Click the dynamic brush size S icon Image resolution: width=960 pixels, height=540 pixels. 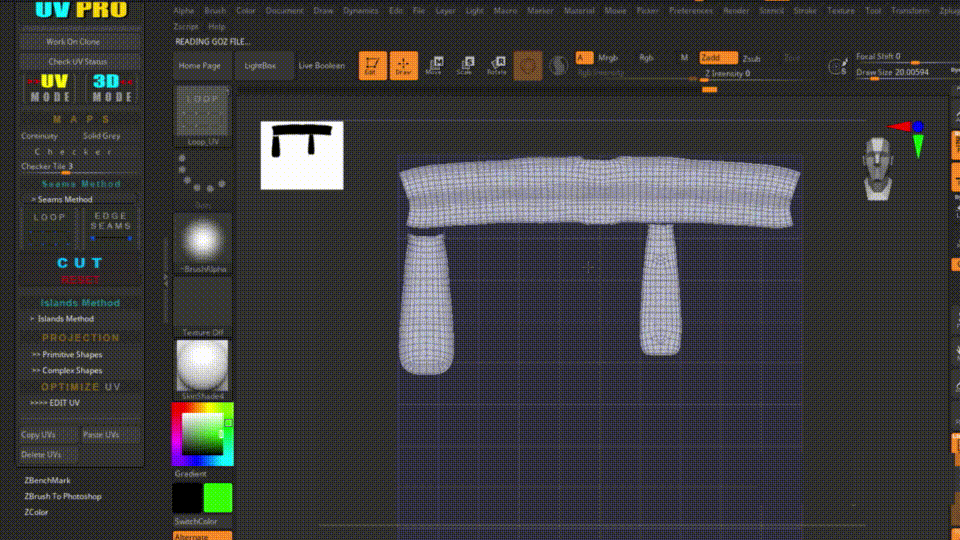838,66
